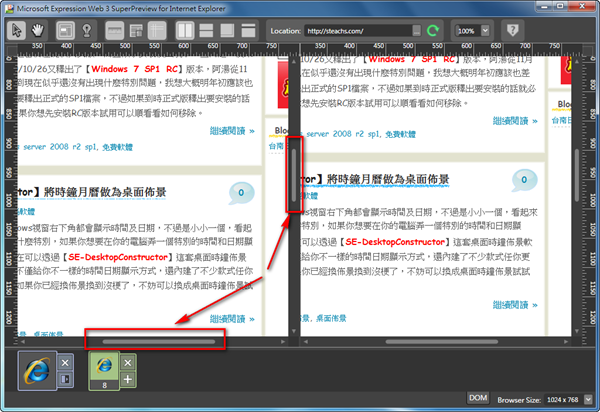Viewport: 600px width, 412px height.
Task: Click right pane vertical scrollbar thumb
Action: pyautogui.click(x=577, y=175)
